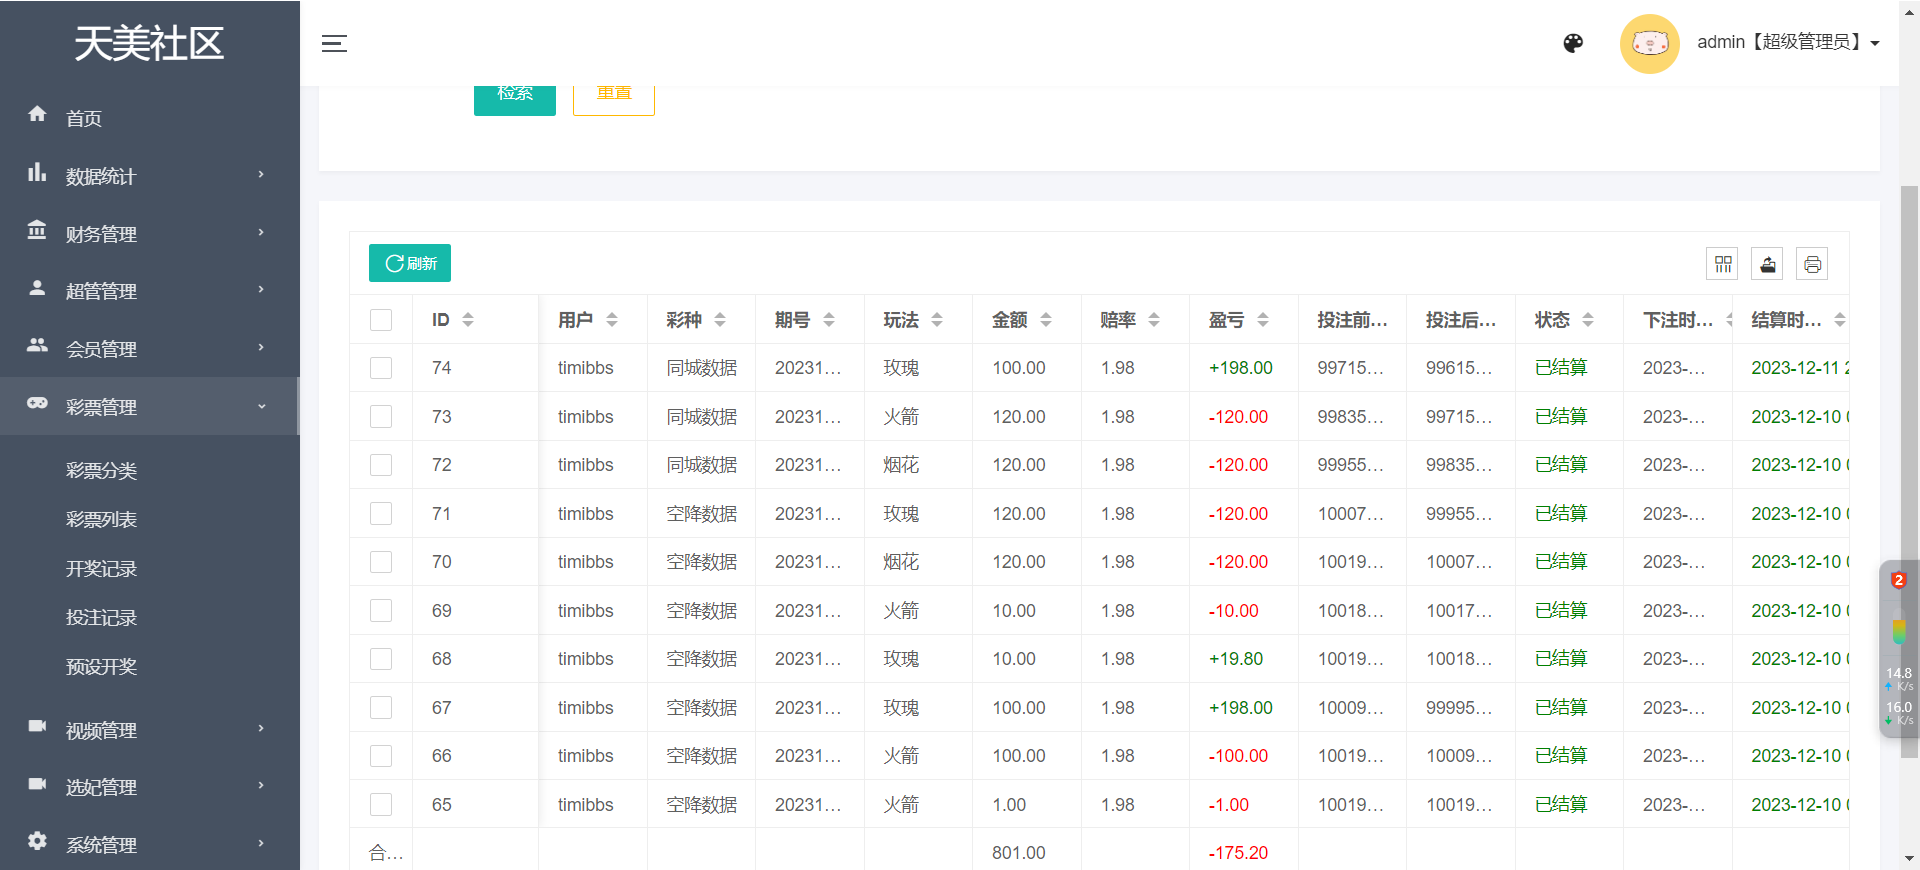Viewport: 1920px width, 870px height.
Task: Click the export table icon
Action: tap(1767, 264)
